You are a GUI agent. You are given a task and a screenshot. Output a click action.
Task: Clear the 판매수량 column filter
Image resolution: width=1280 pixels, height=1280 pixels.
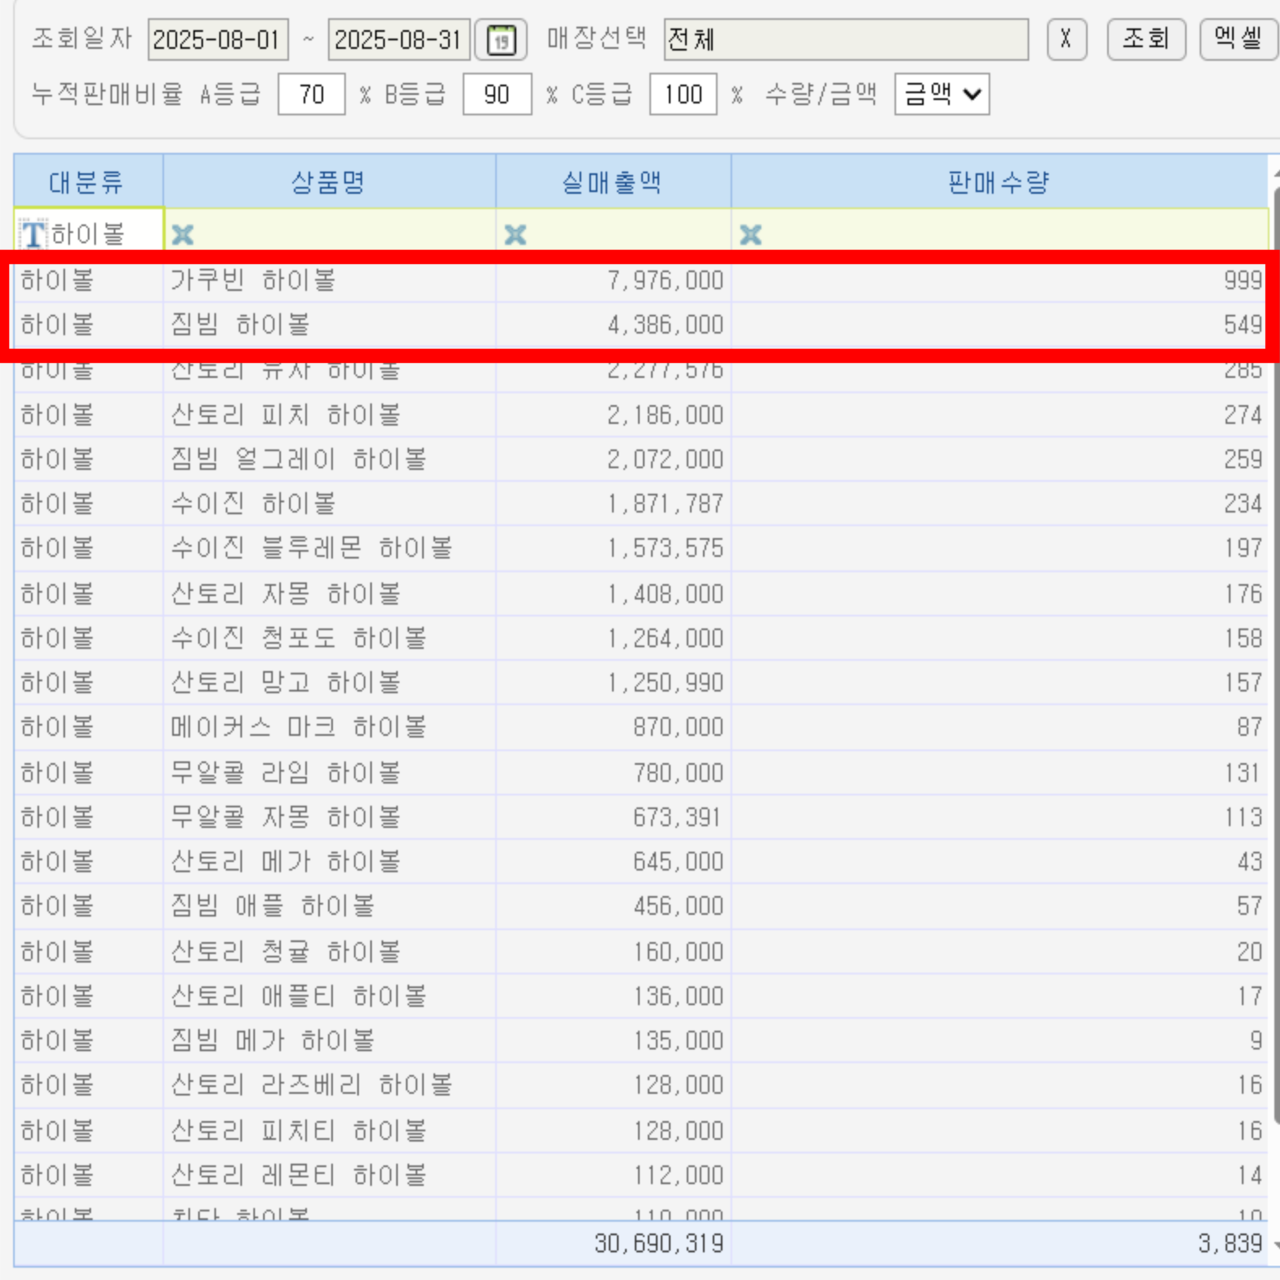click(x=750, y=235)
